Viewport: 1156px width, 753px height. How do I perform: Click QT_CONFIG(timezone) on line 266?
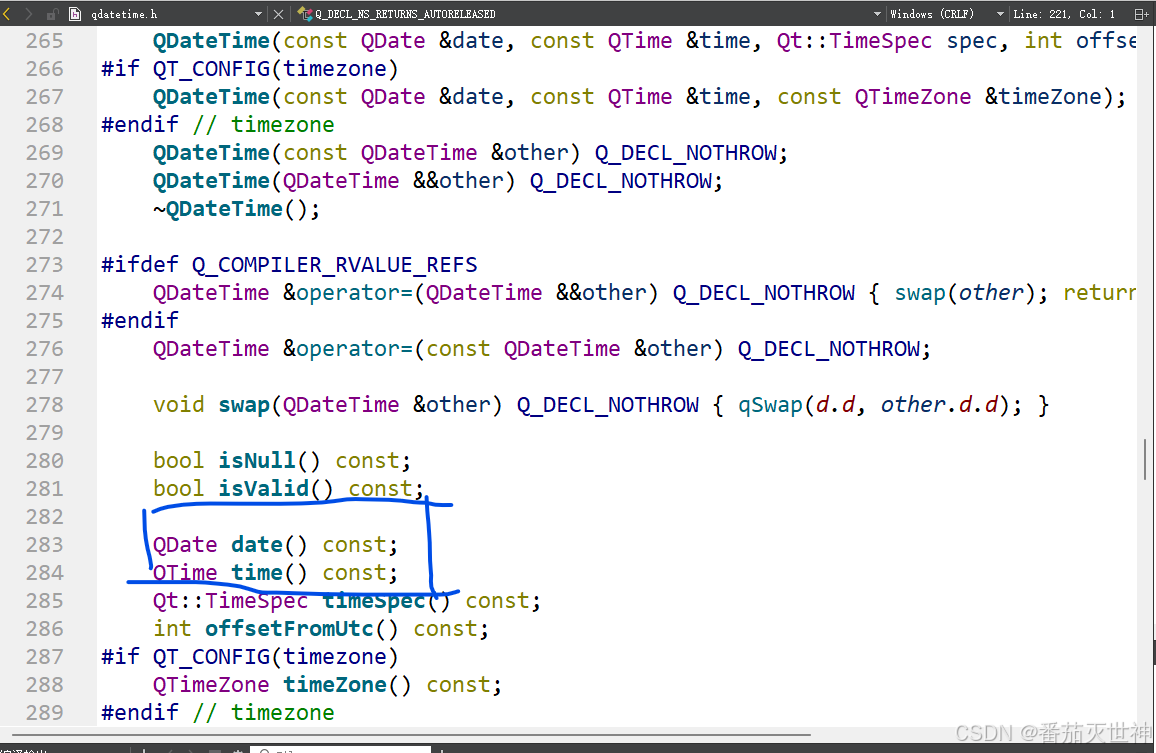[276, 69]
